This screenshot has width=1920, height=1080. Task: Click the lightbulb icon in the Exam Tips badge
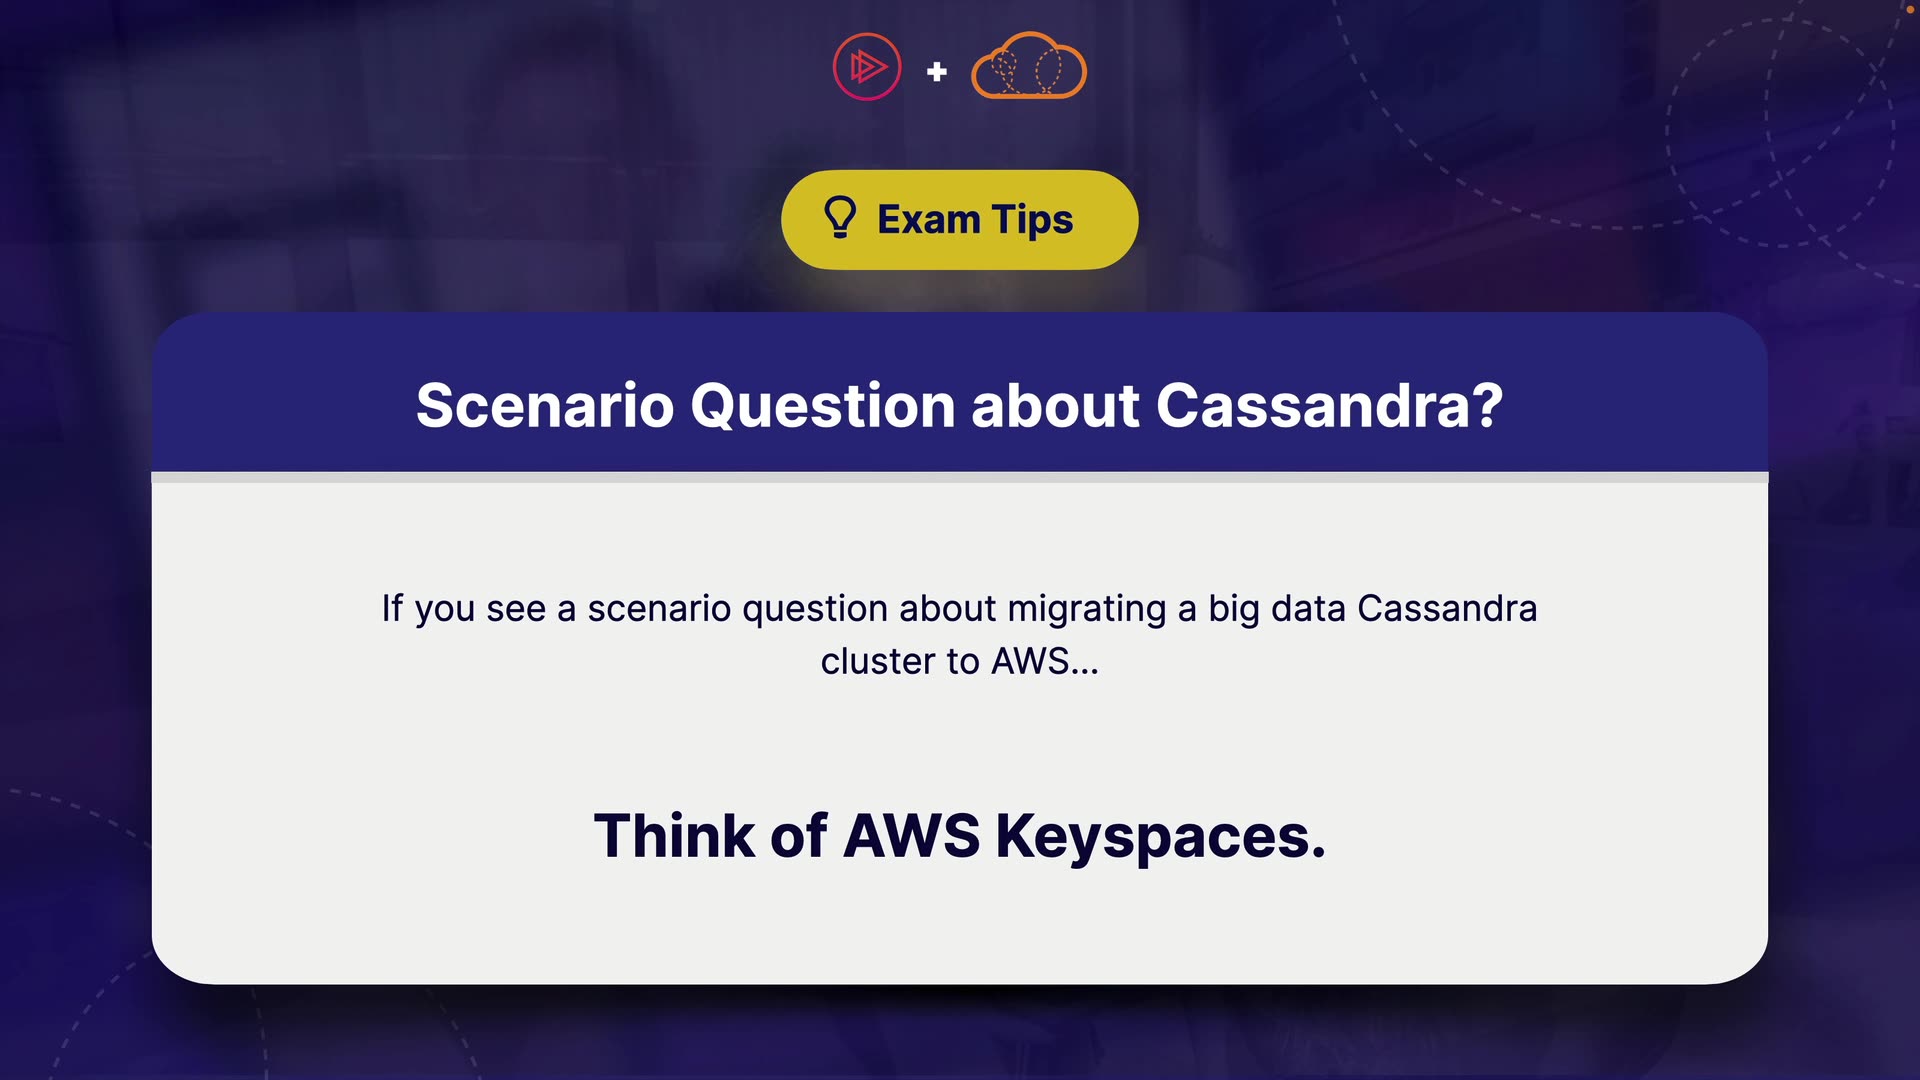pos(840,217)
